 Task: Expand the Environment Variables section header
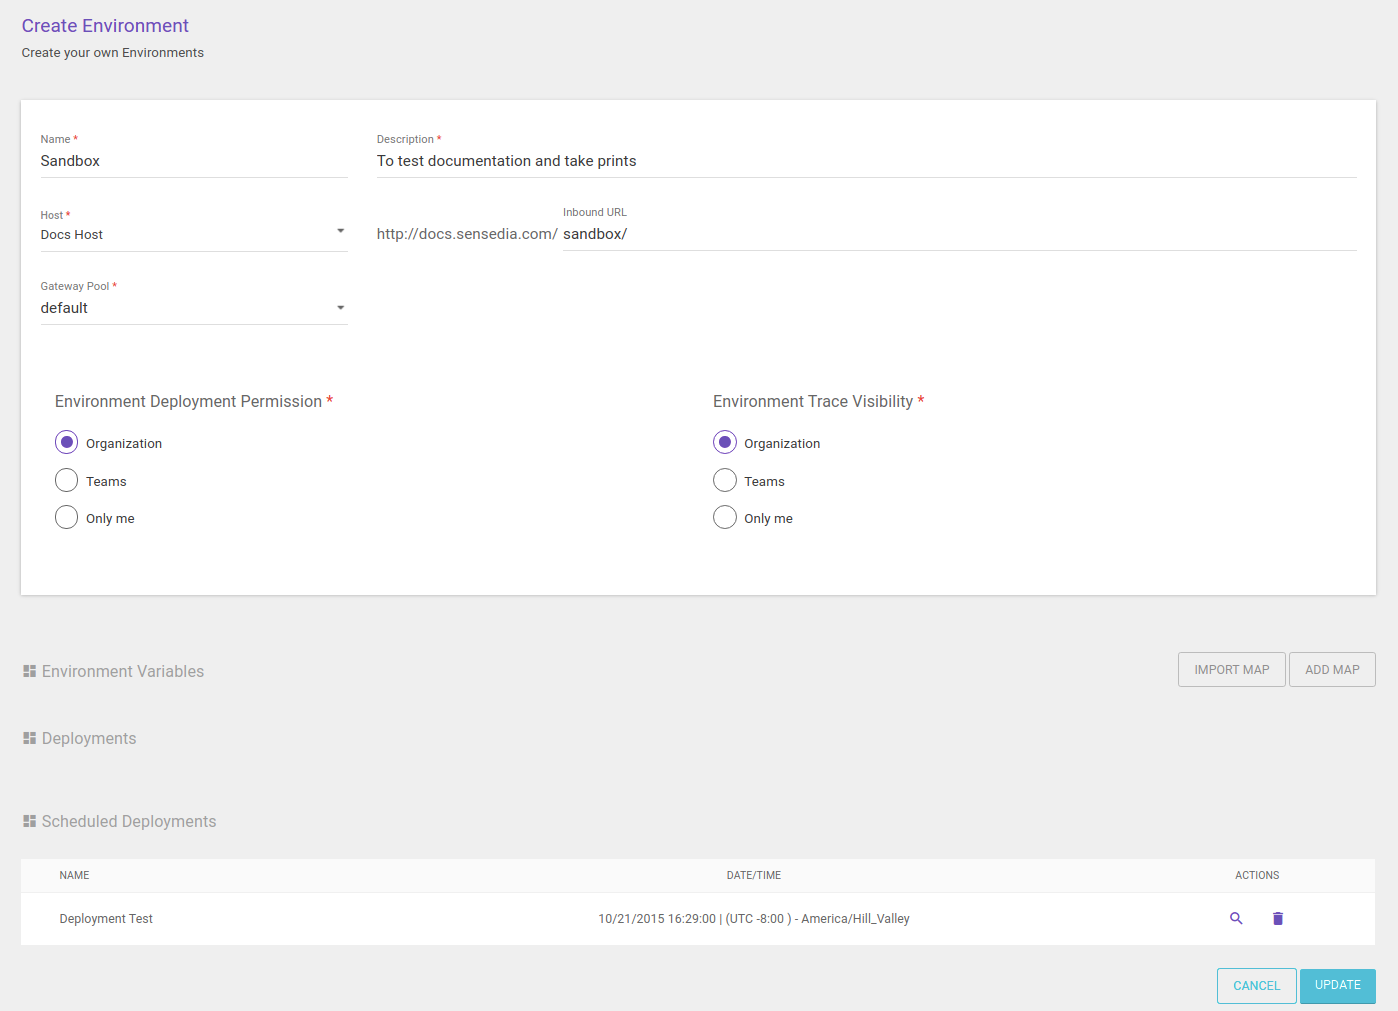pos(122,670)
